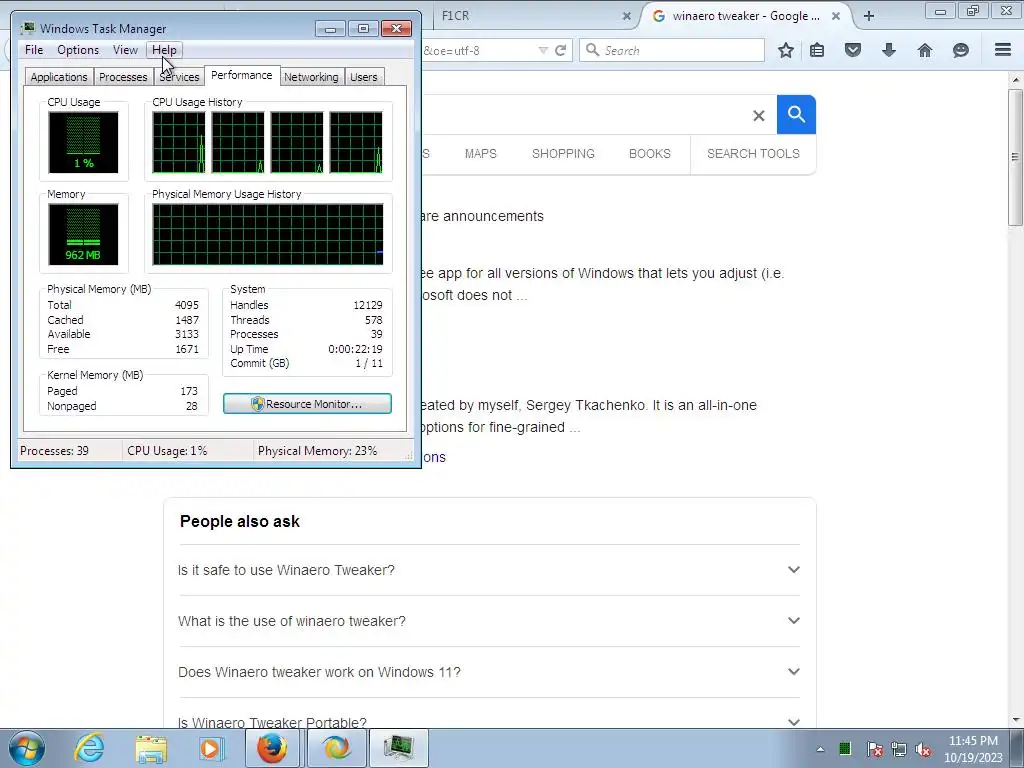This screenshot has height=768, width=1024.
Task: Expand 'Is it safe to use Winaero Tweaker?'
Action: coord(489,570)
